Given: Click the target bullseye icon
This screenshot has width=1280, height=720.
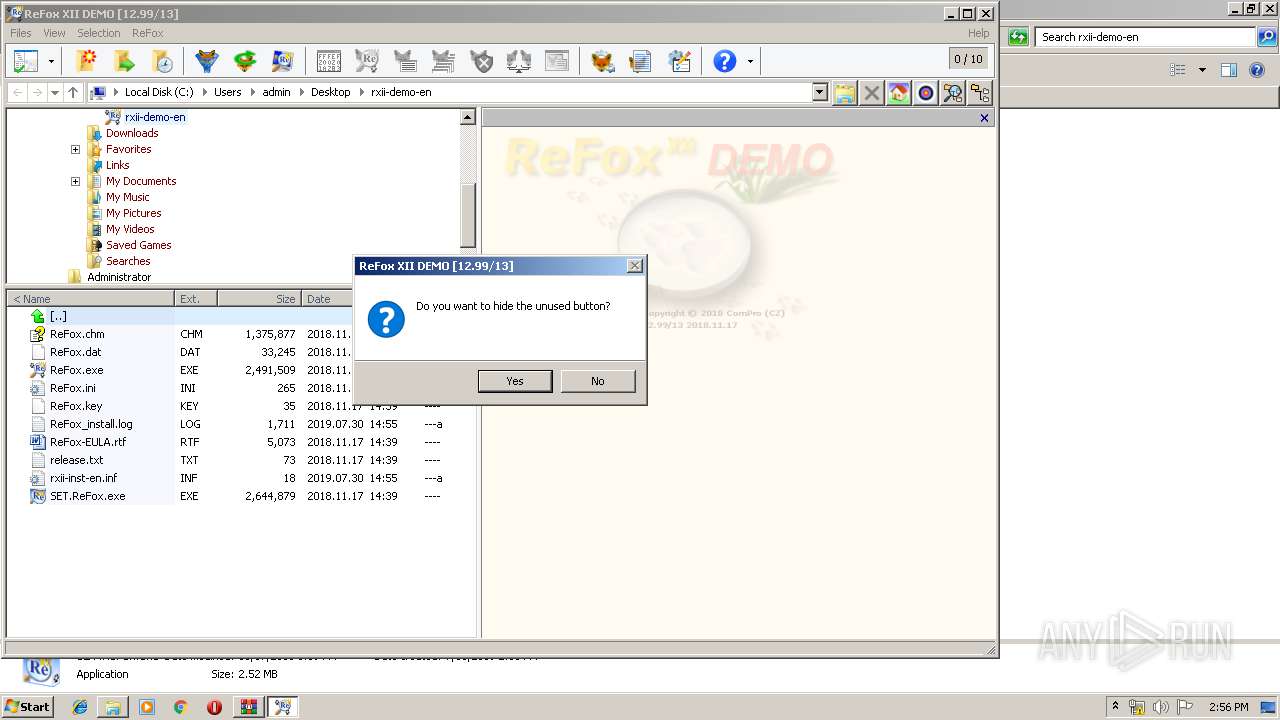Looking at the screenshot, I should click(926, 93).
